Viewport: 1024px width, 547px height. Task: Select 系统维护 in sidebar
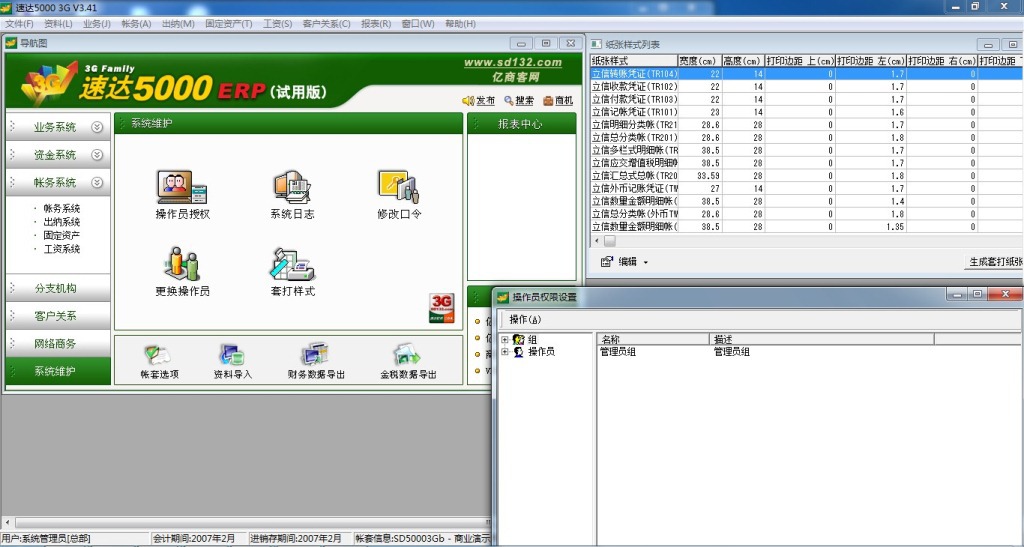tap(58, 371)
